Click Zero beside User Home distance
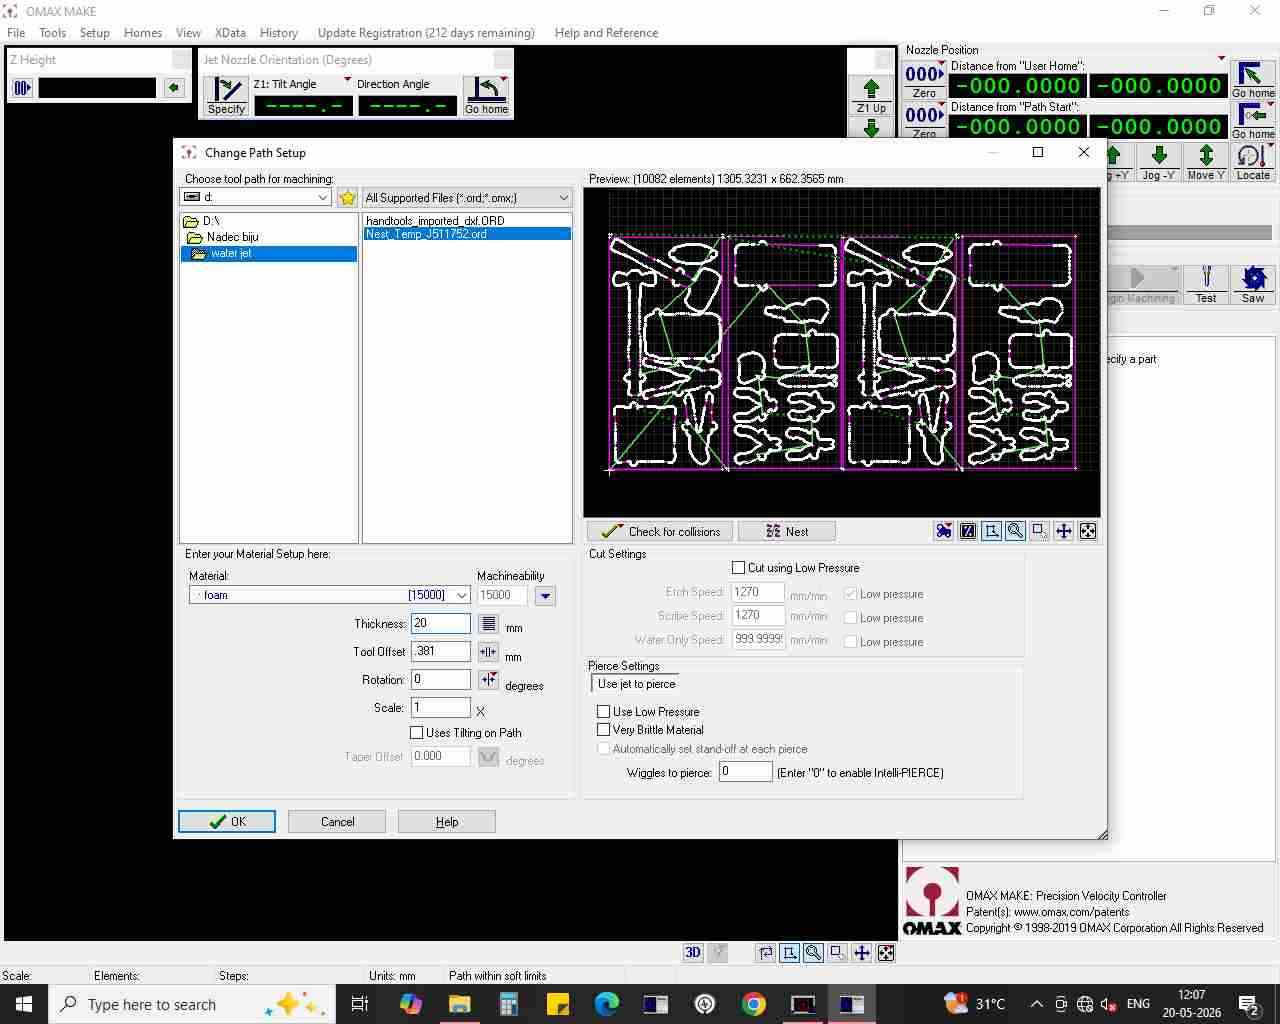This screenshot has width=1280, height=1024. 924,80
